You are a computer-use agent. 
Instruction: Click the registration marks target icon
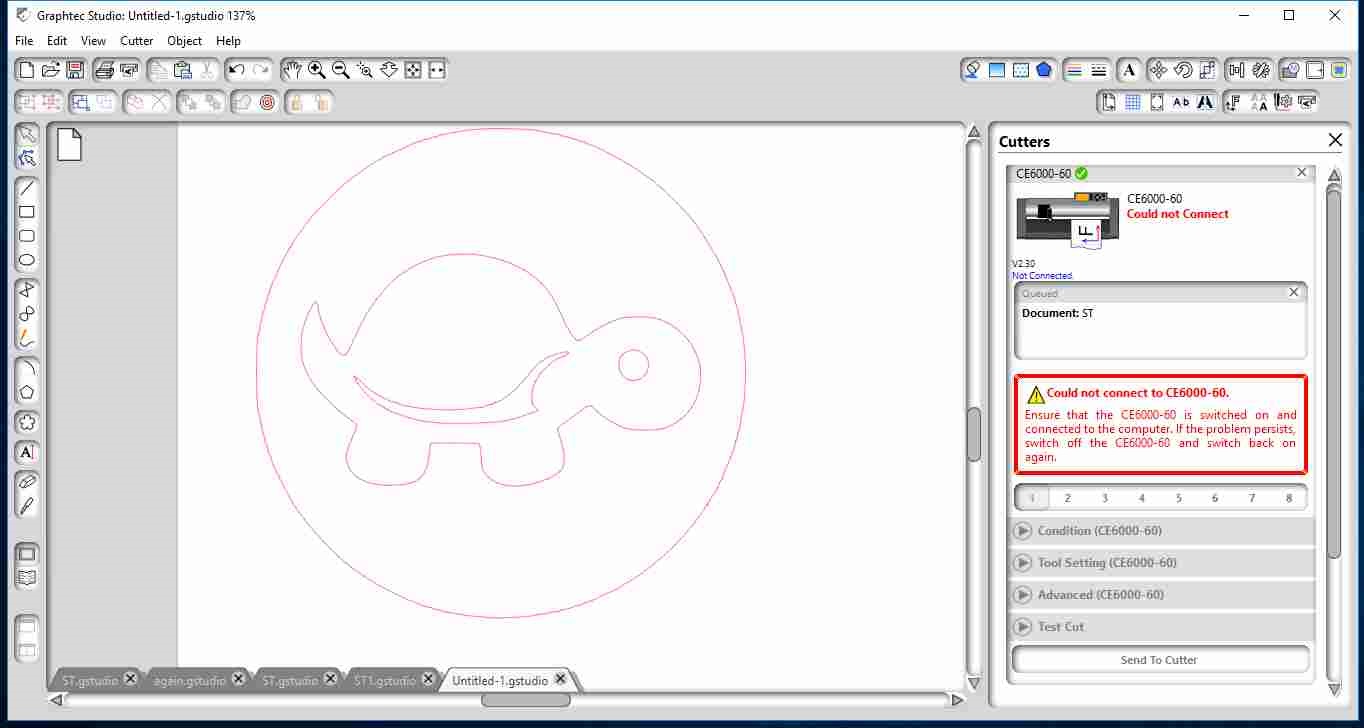[267, 102]
